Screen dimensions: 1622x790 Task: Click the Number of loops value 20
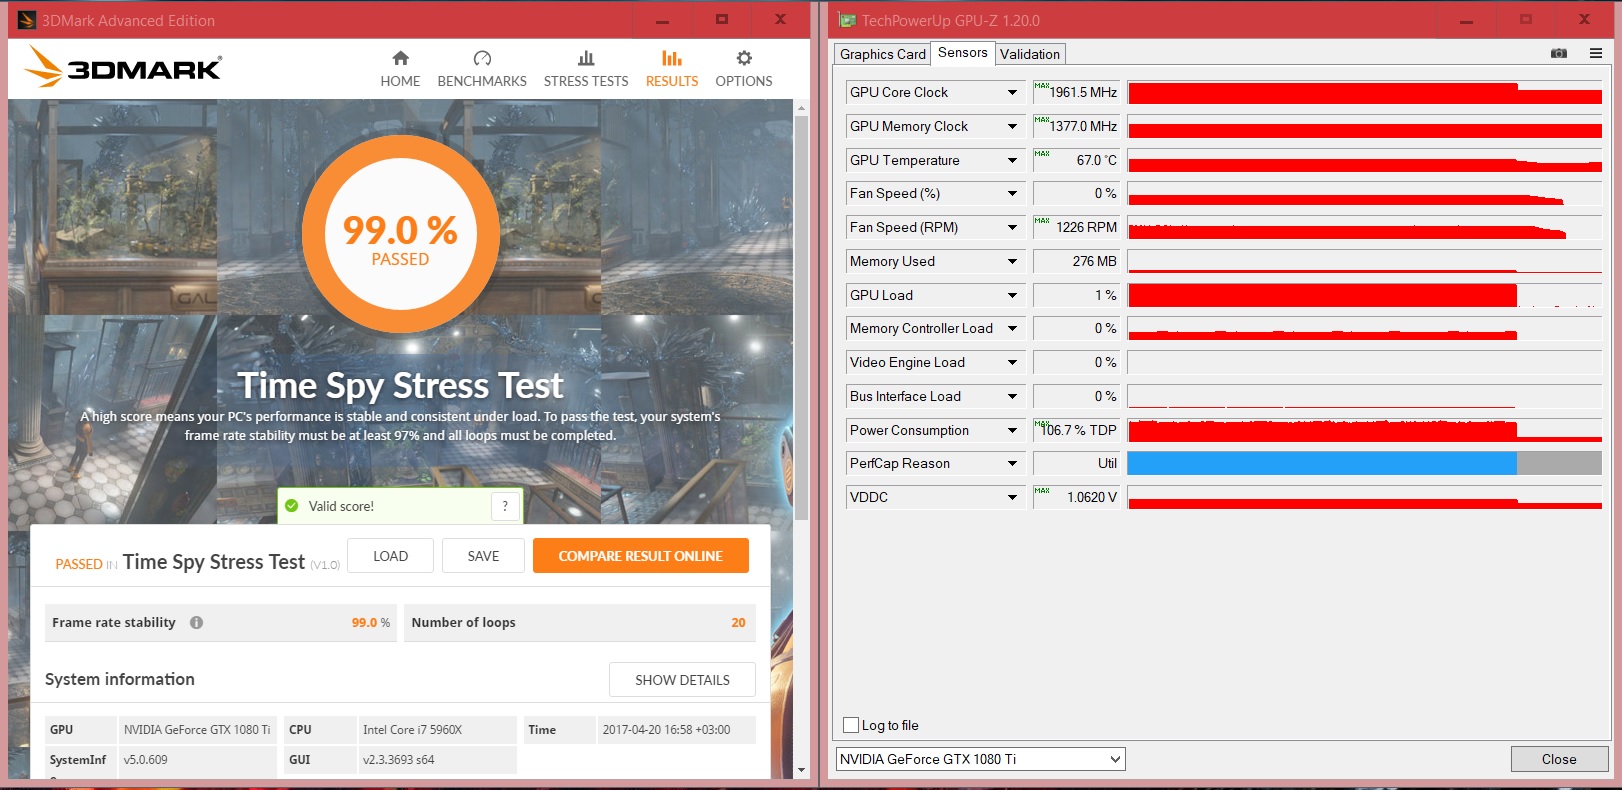point(738,622)
